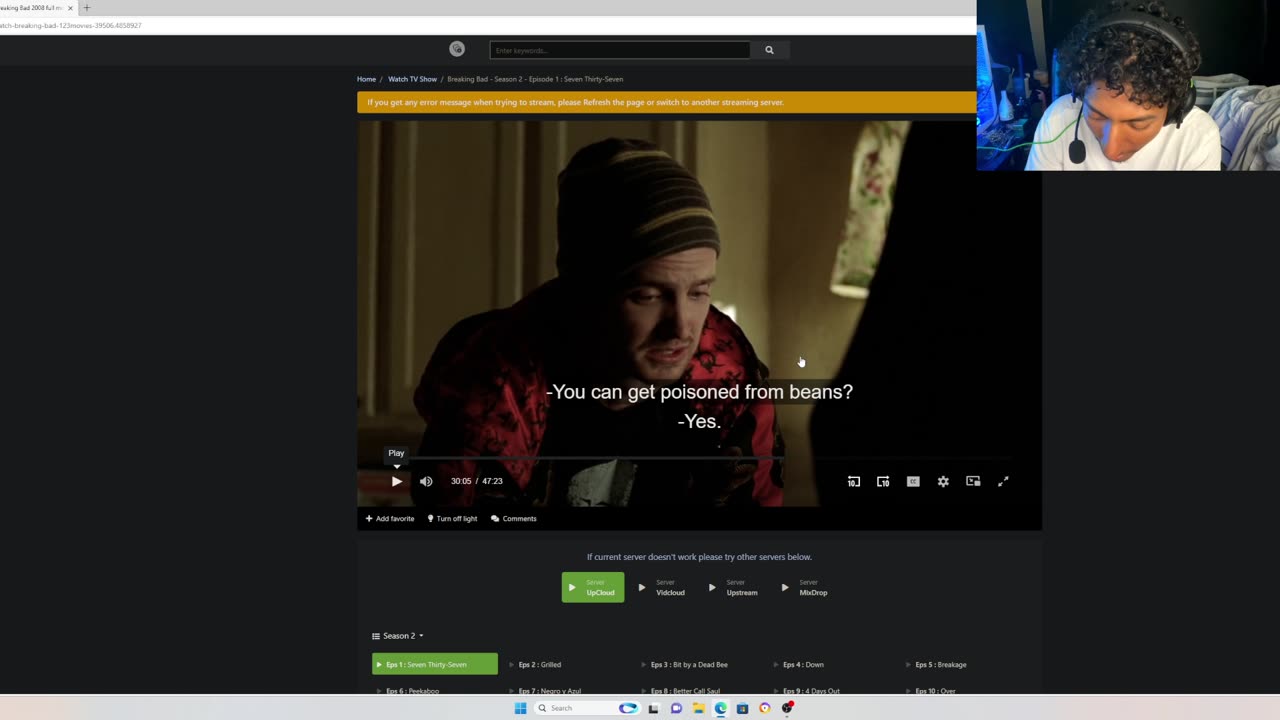The width and height of the screenshot is (1280, 720).
Task: Open the player settings gear
Action: pyautogui.click(x=943, y=481)
